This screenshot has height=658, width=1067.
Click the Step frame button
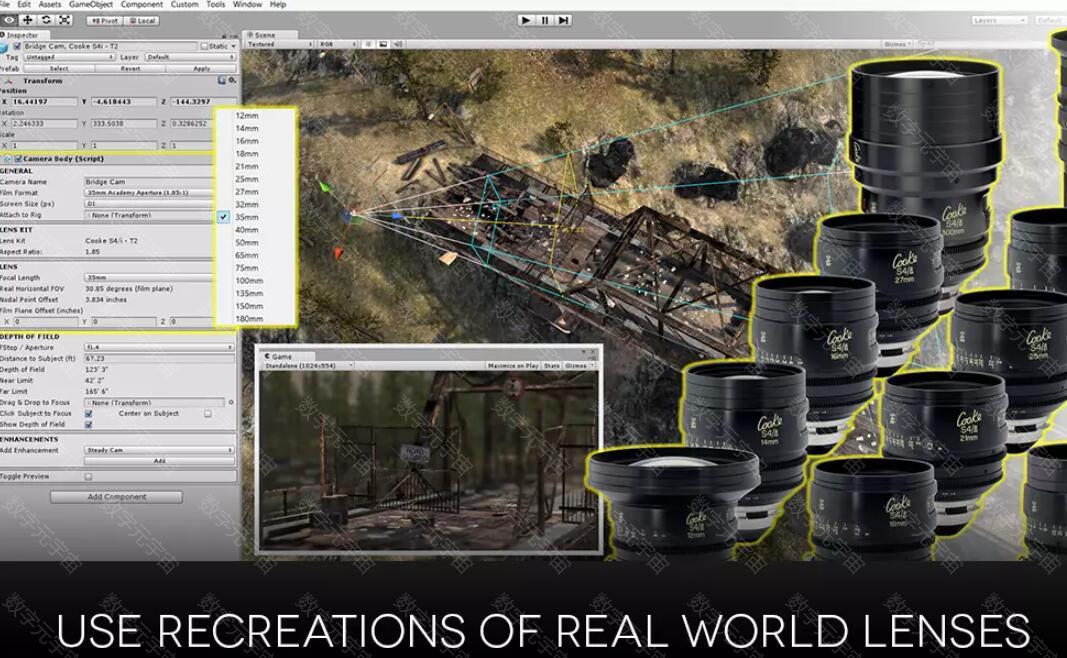pyautogui.click(x=563, y=20)
